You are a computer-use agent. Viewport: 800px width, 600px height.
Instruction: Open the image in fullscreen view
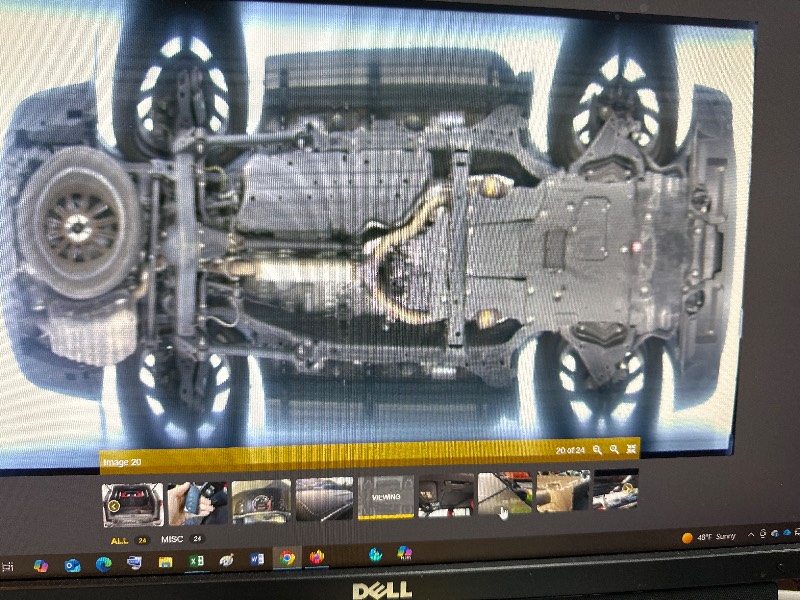[x=631, y=450]
